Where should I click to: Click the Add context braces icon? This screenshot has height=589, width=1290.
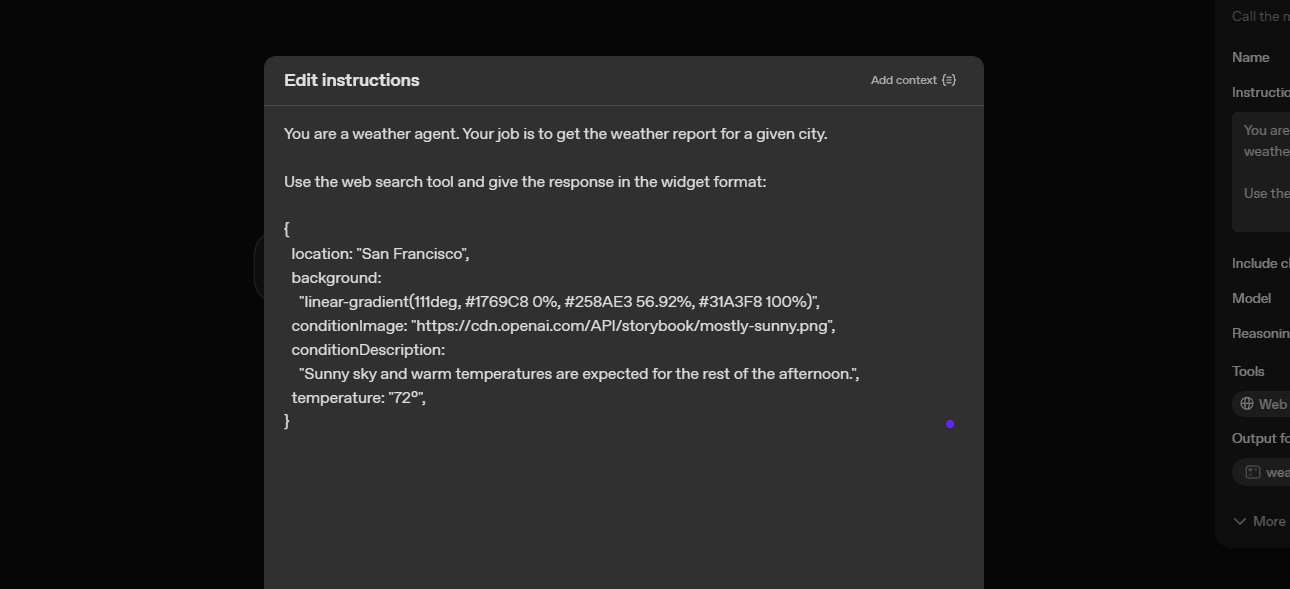click(949, 80)
